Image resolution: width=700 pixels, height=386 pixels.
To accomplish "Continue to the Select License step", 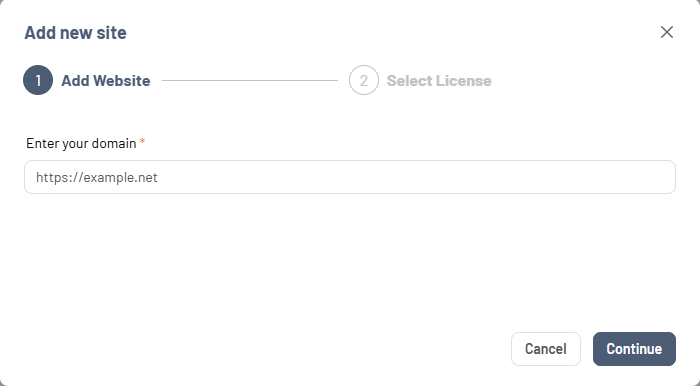I will [x=634, y=349].
